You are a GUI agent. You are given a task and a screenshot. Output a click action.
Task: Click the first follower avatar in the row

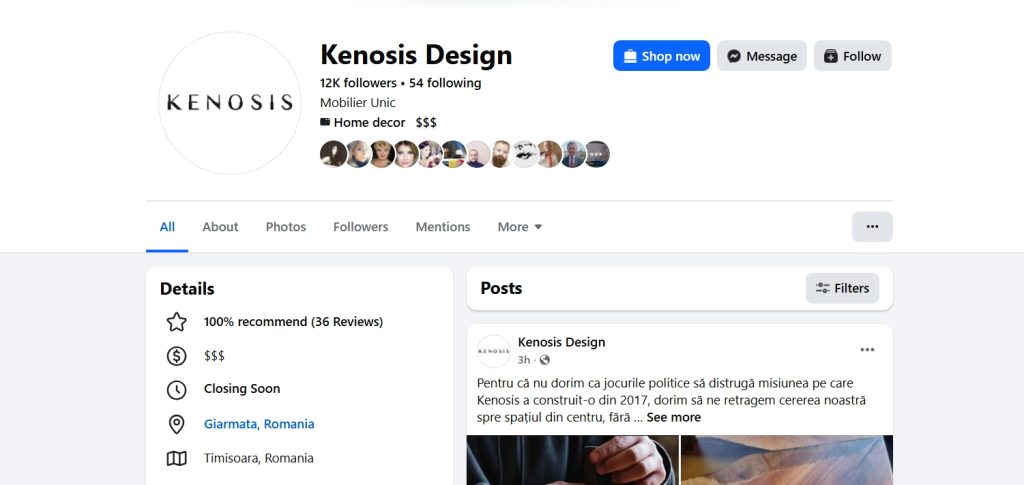point(333,154)
